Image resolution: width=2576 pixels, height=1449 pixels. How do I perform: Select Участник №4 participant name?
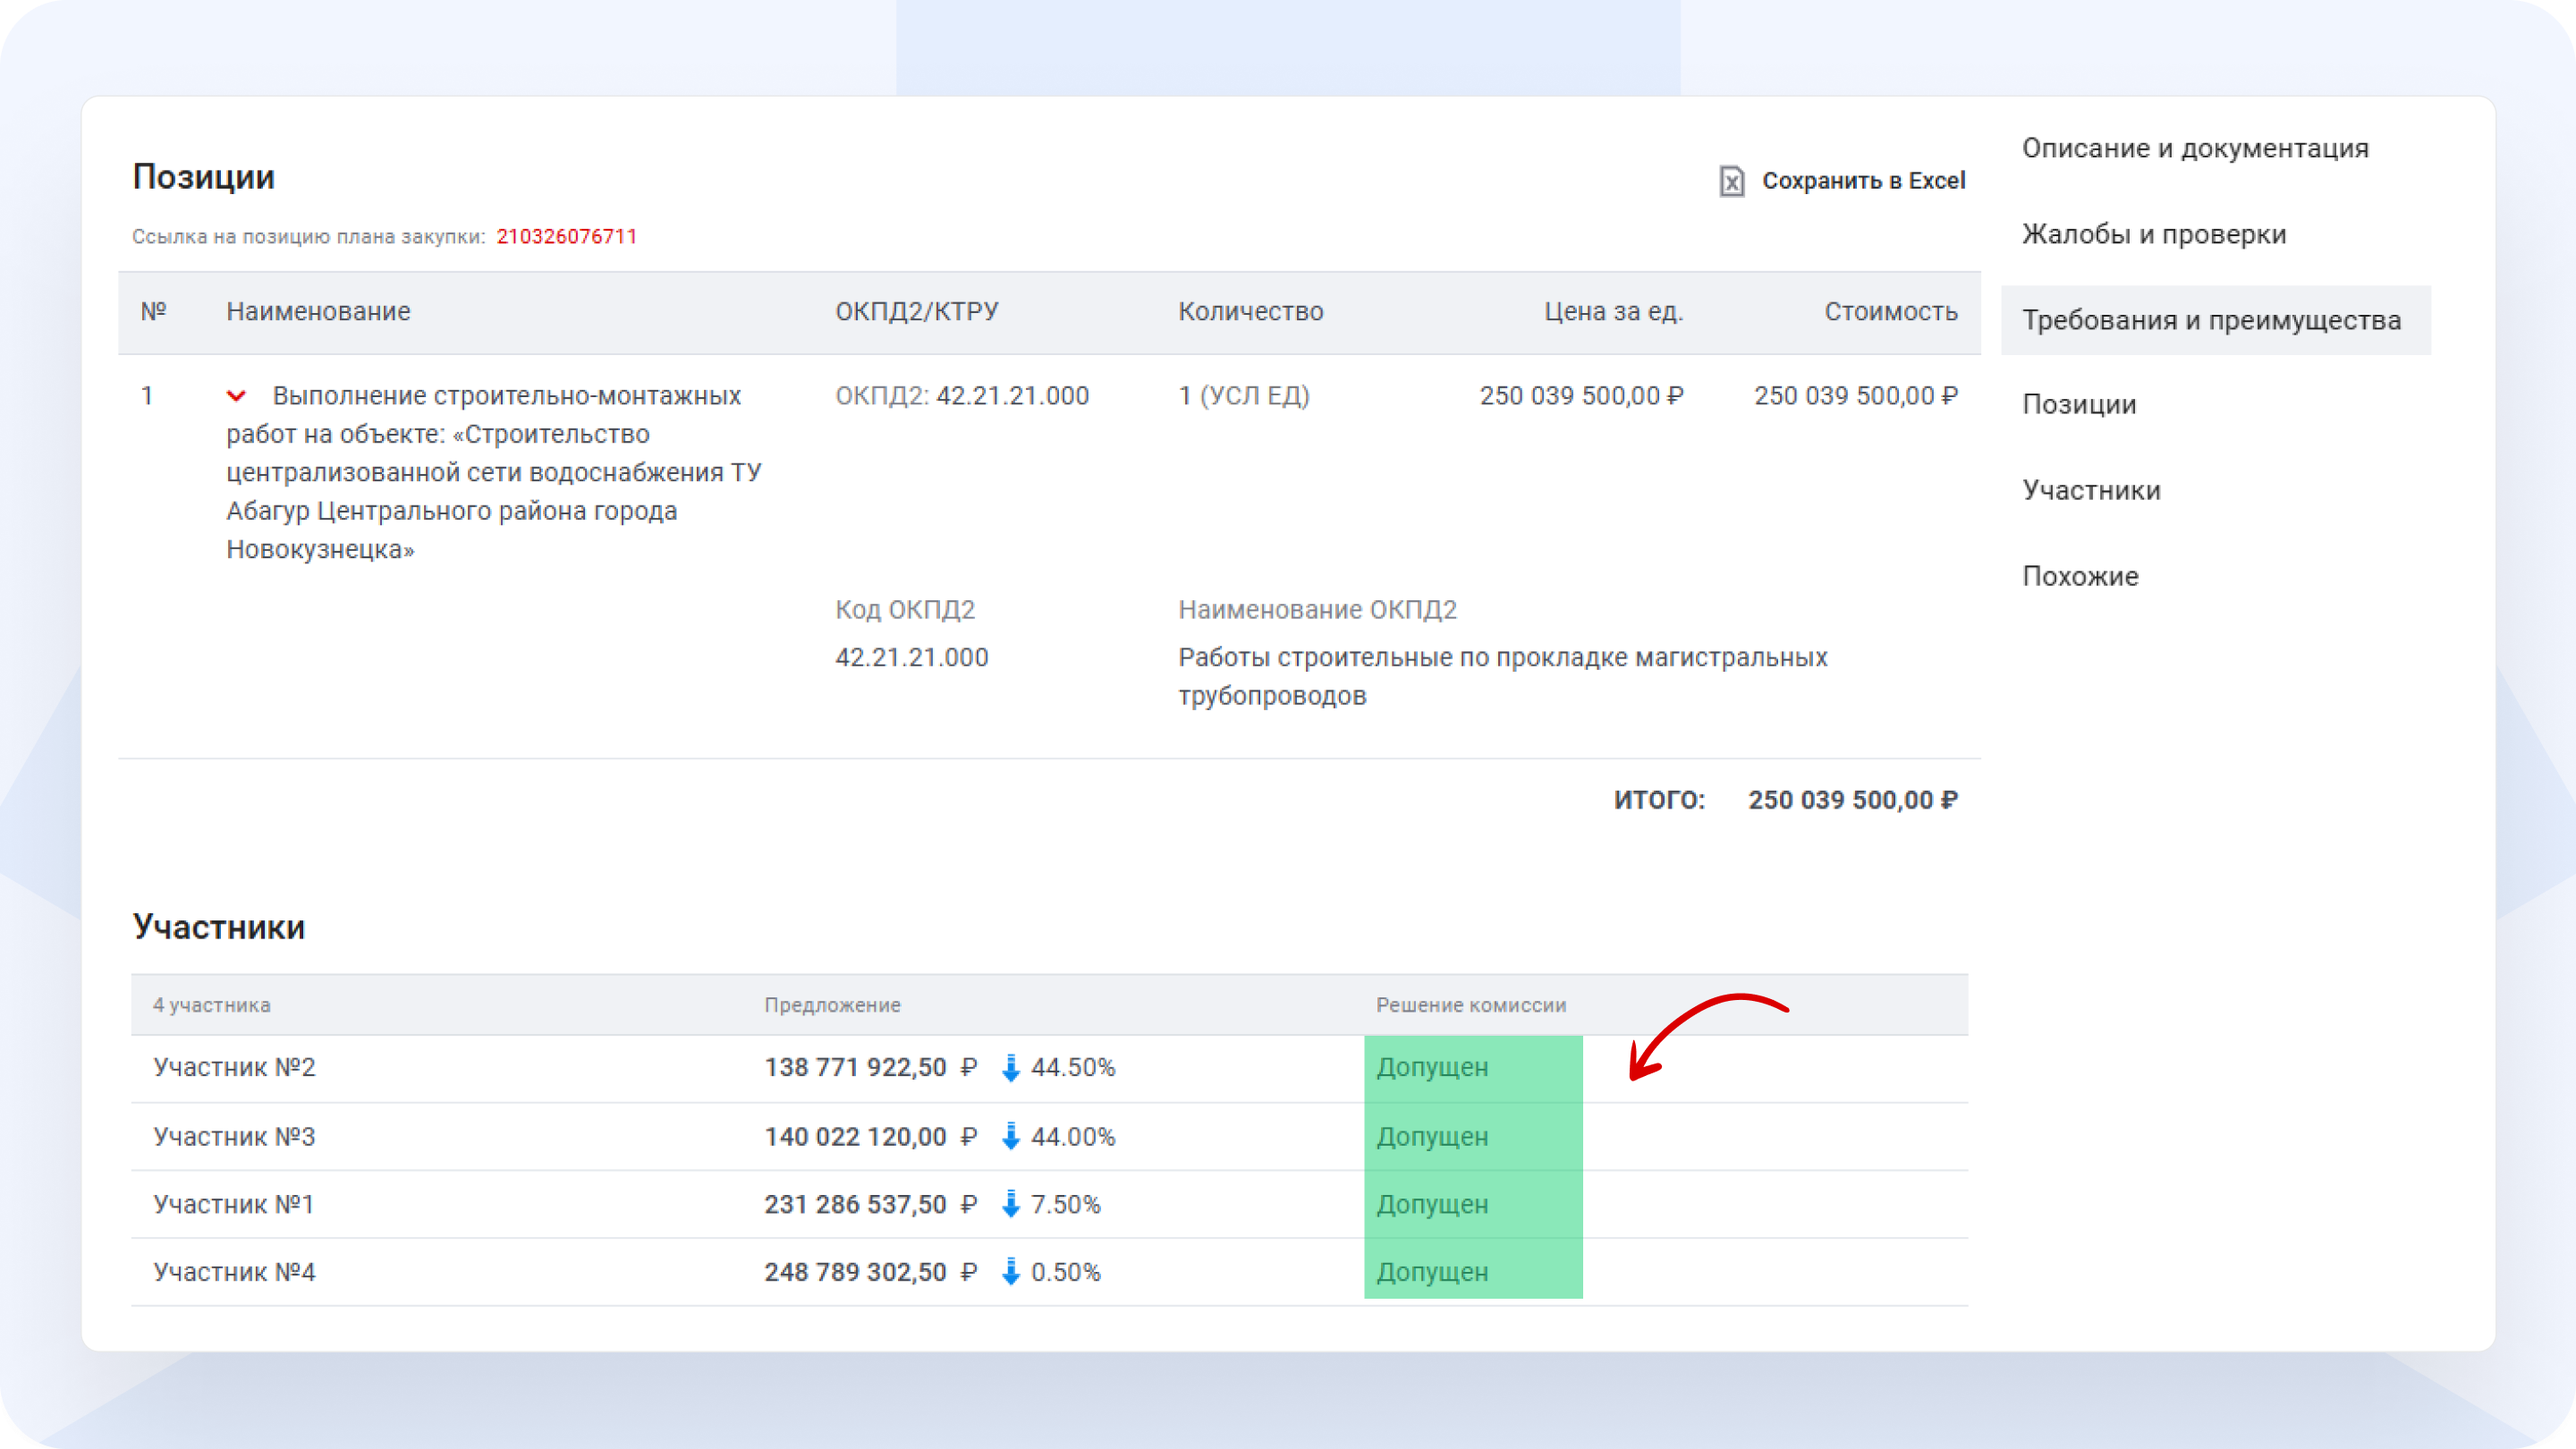tap(234, 1272)
